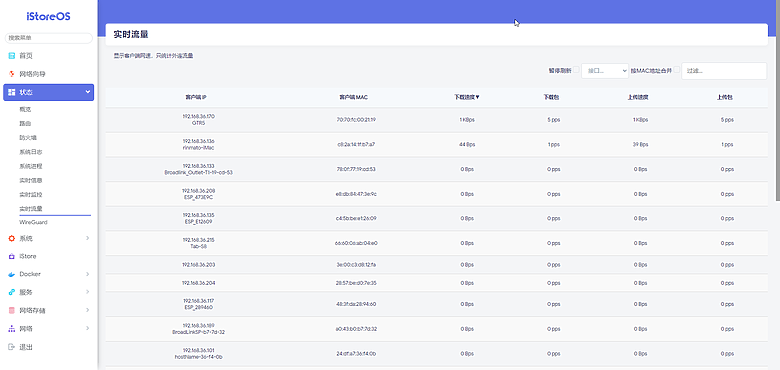Click the 过滤 filter input field
This screenshot has width=780, height=370.
pyautogui.click(x=724, y=71)
